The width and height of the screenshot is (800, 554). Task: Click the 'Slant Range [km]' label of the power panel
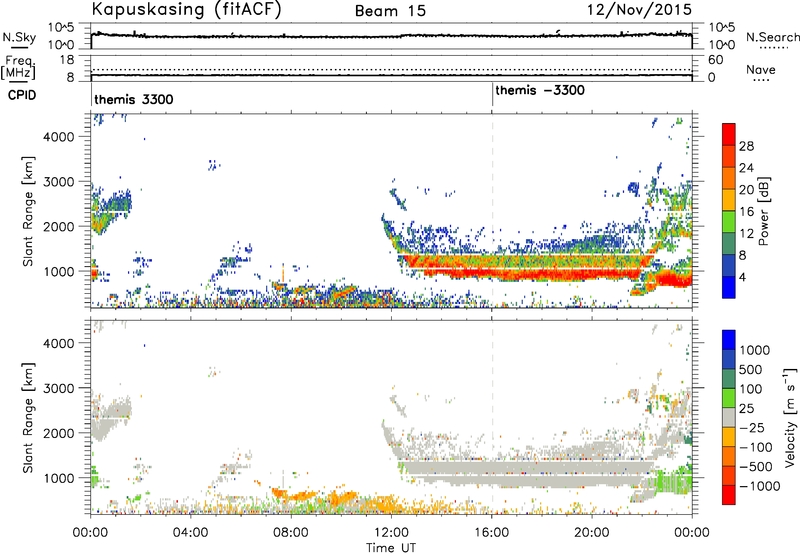pos(28,211)
